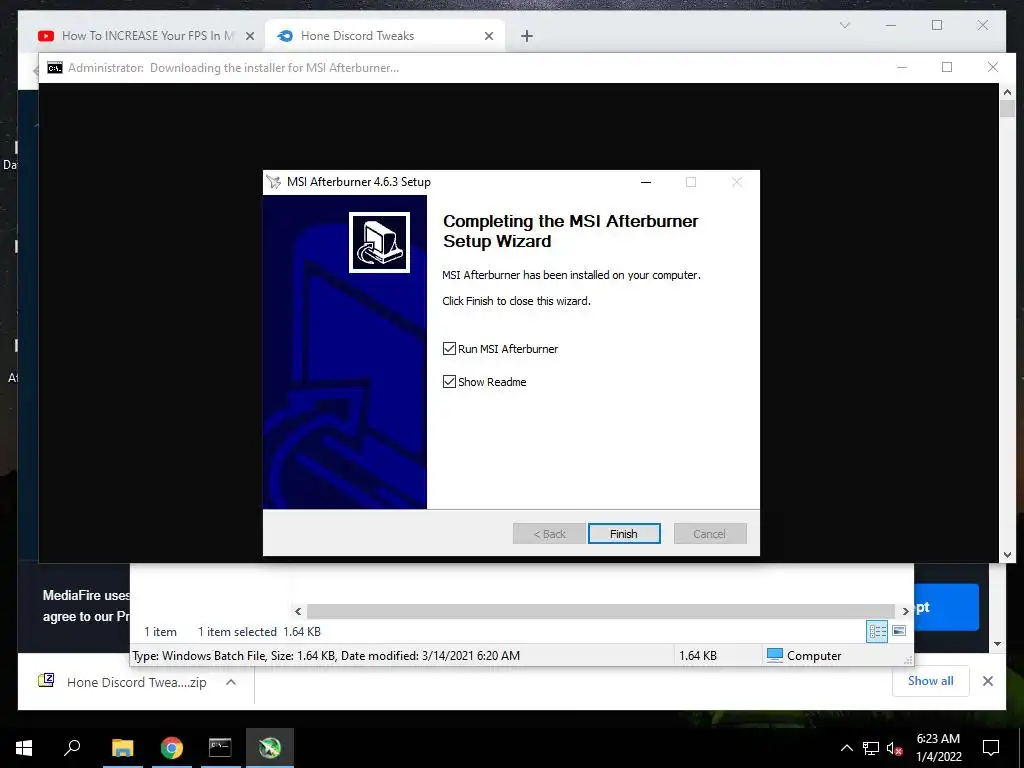The width and height of the screenshot is (1024, 768).
Task: Click File Explorer horizontal scroll right arrow
Action: click(x=905, y=611)
